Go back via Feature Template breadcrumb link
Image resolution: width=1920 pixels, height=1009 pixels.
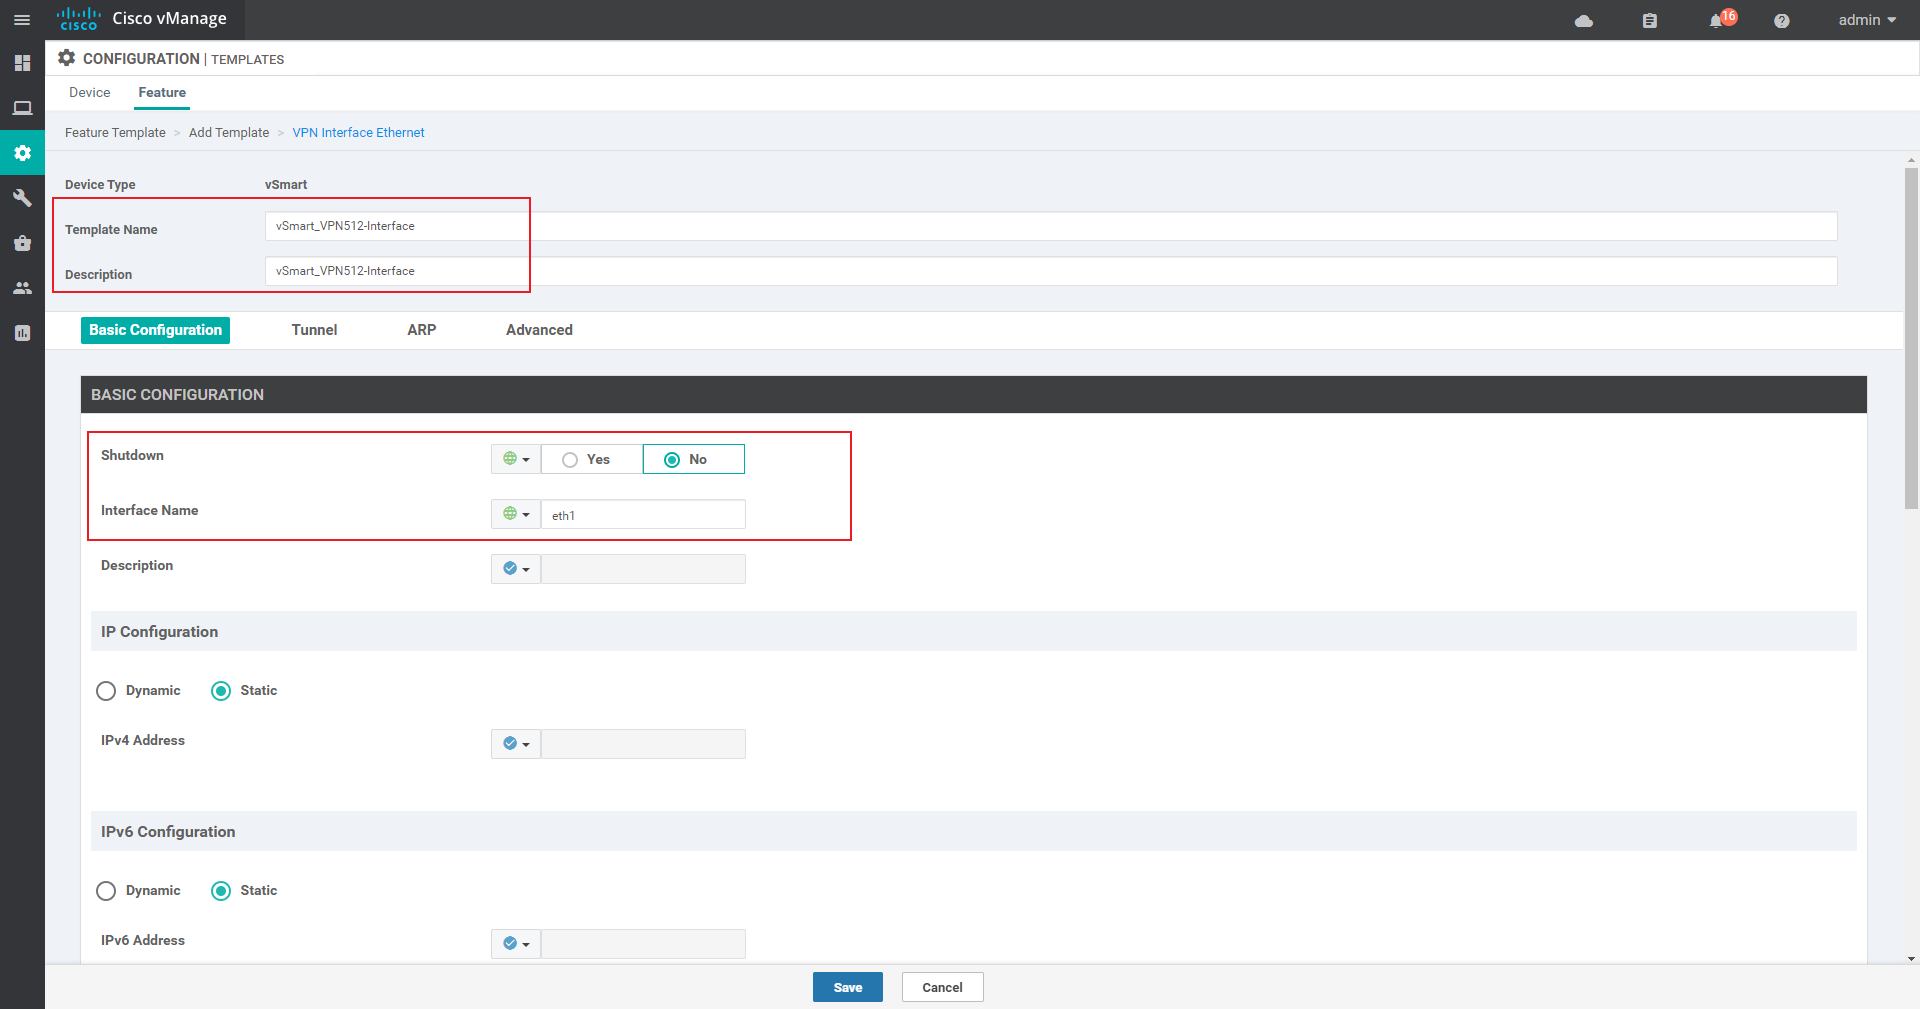tap(114, 132)
